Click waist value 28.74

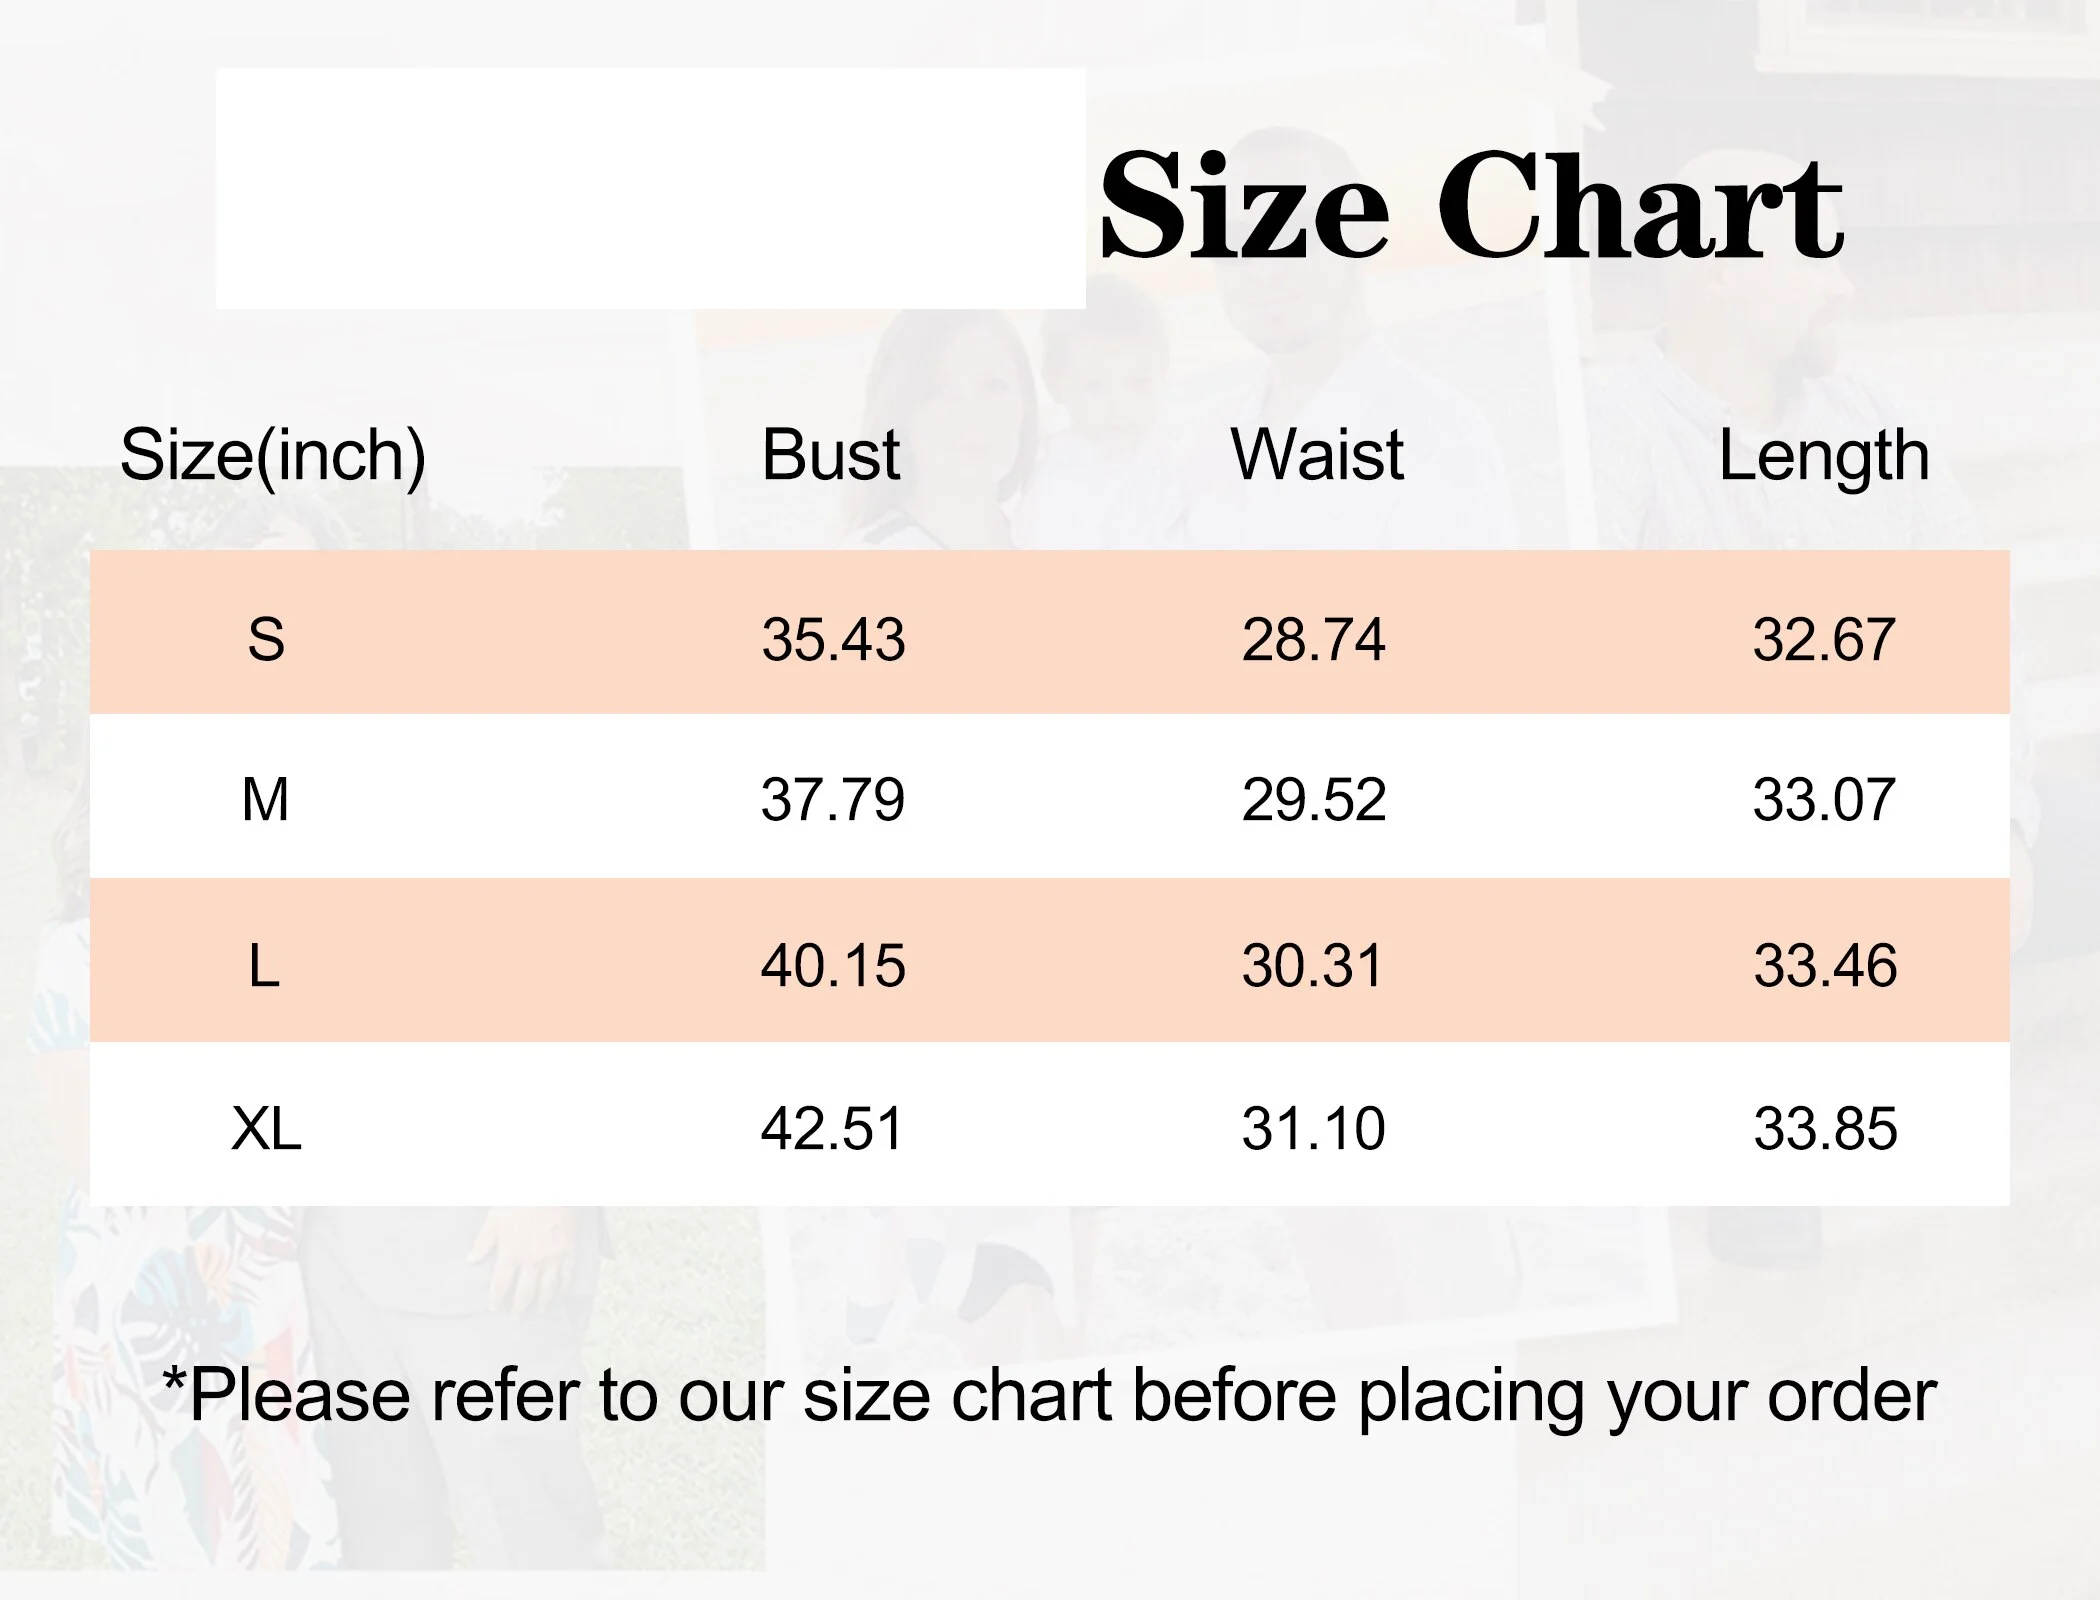click(x=1313, y=639)
